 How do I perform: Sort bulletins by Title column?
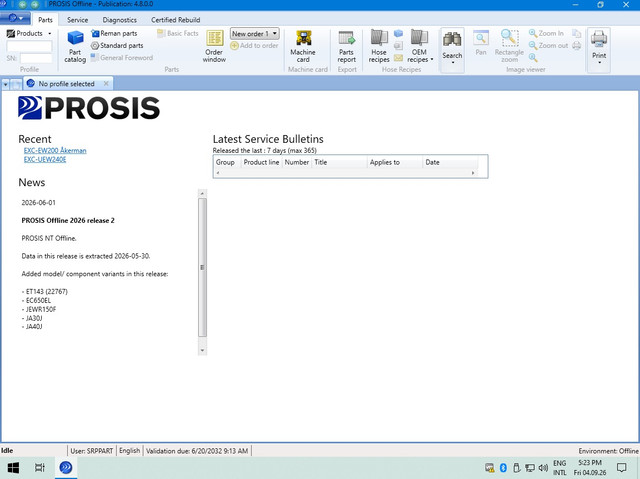pos(340,162)
